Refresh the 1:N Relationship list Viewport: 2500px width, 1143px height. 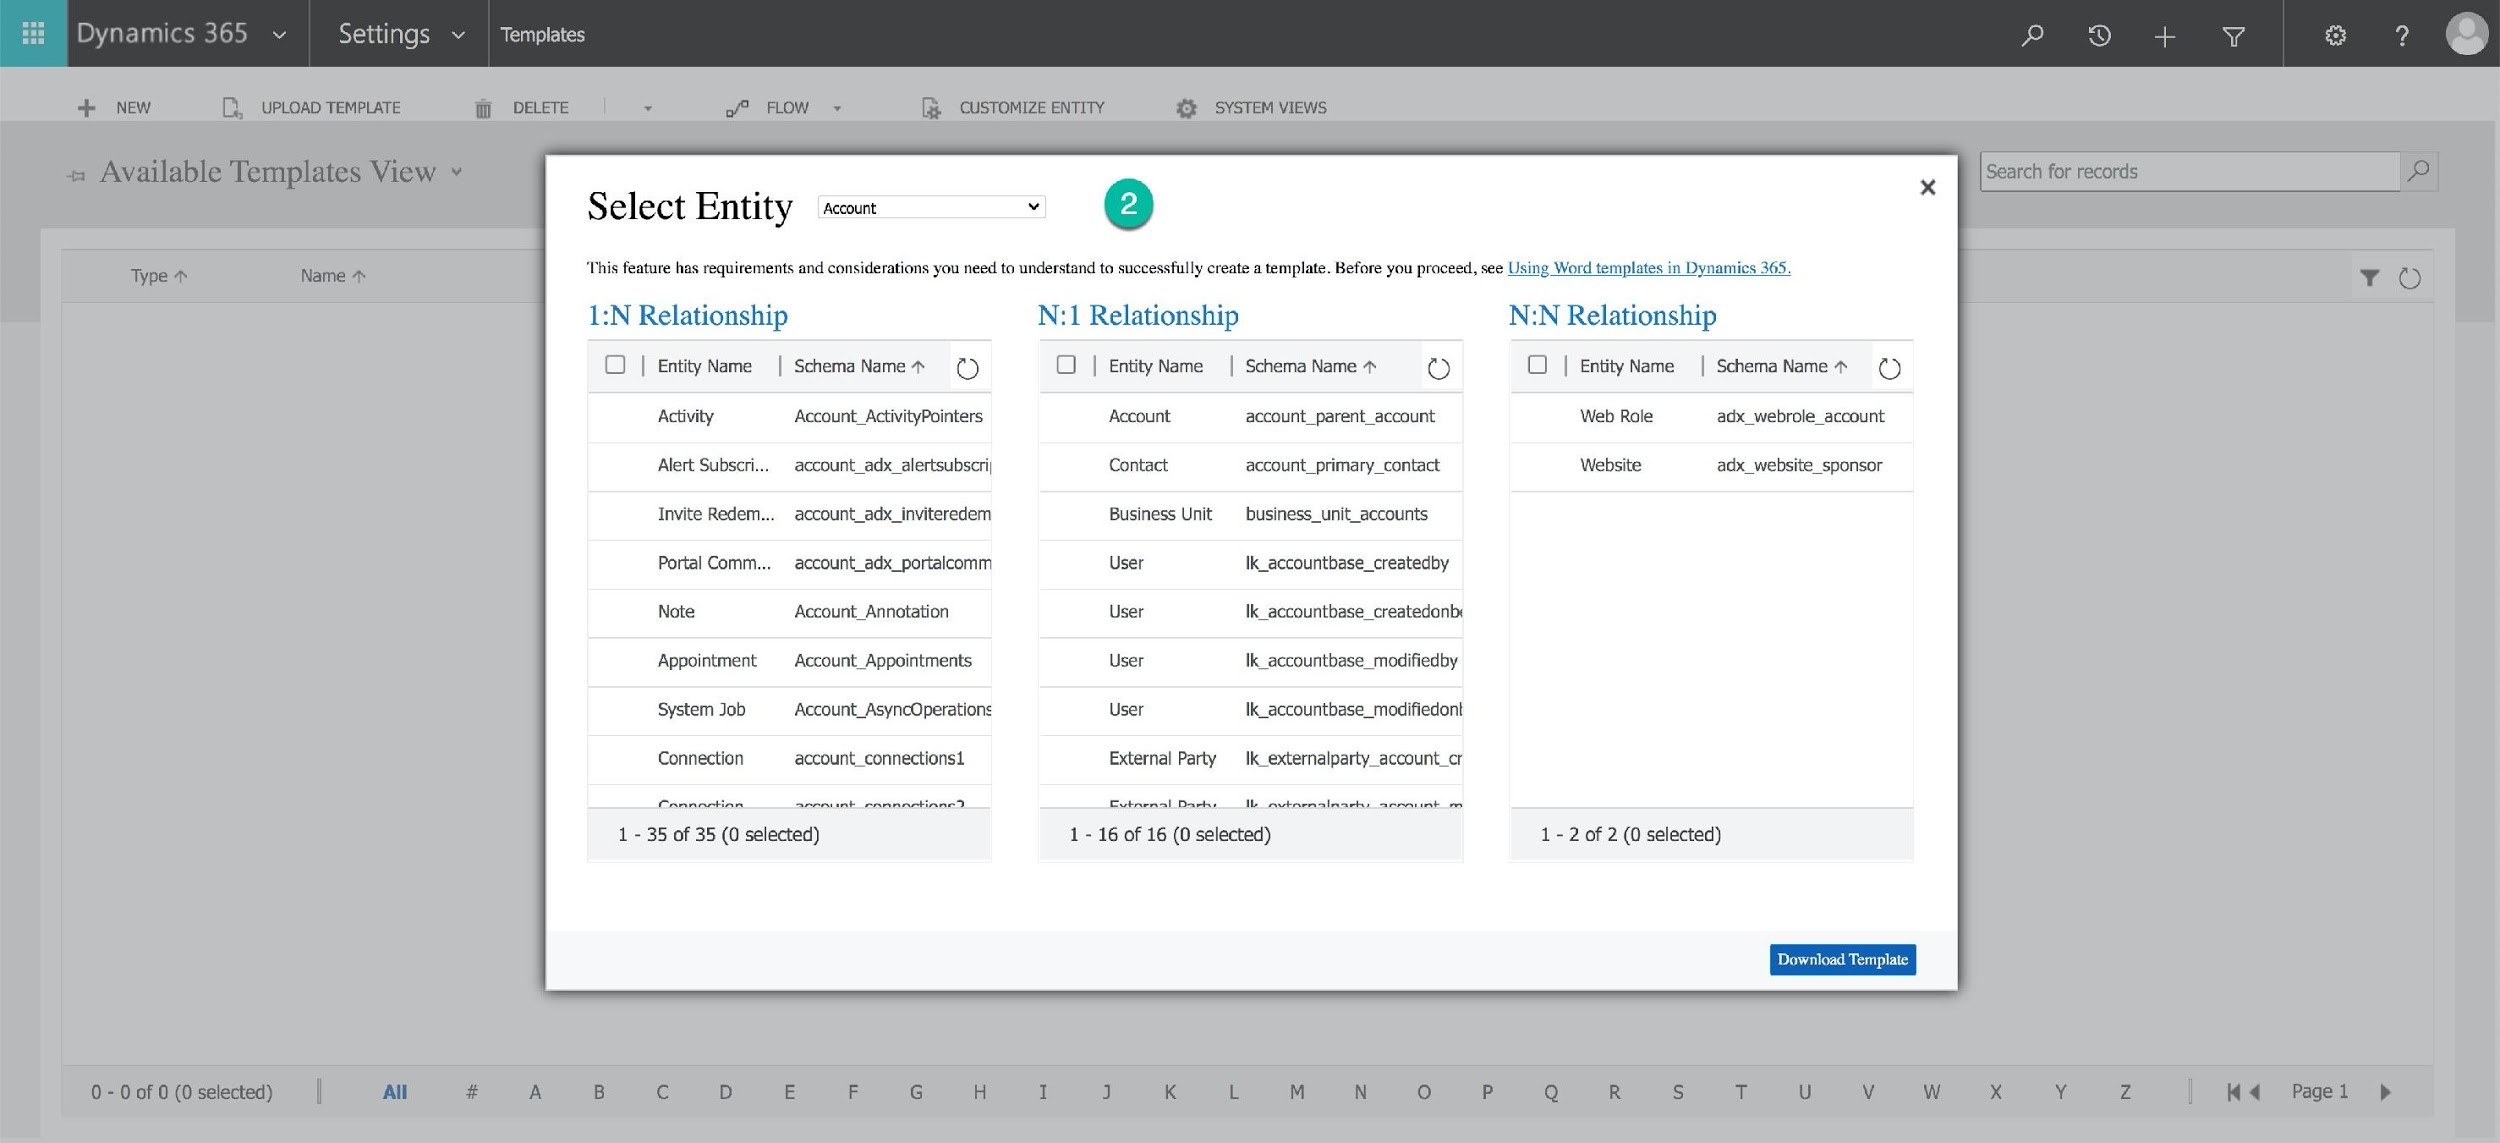click(x=967, y=368)
